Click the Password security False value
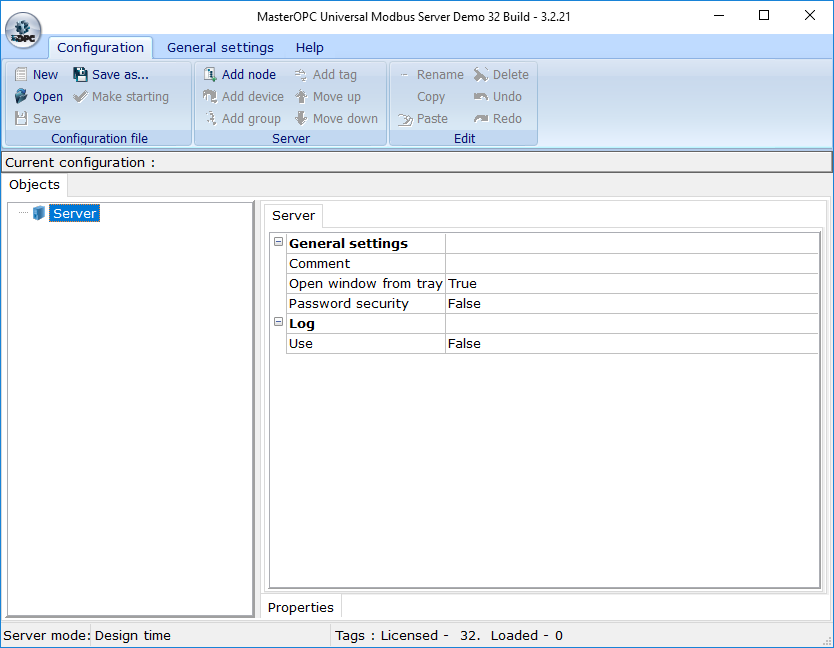The width and height of the screenshot is (834, 648). click(632, 304)
